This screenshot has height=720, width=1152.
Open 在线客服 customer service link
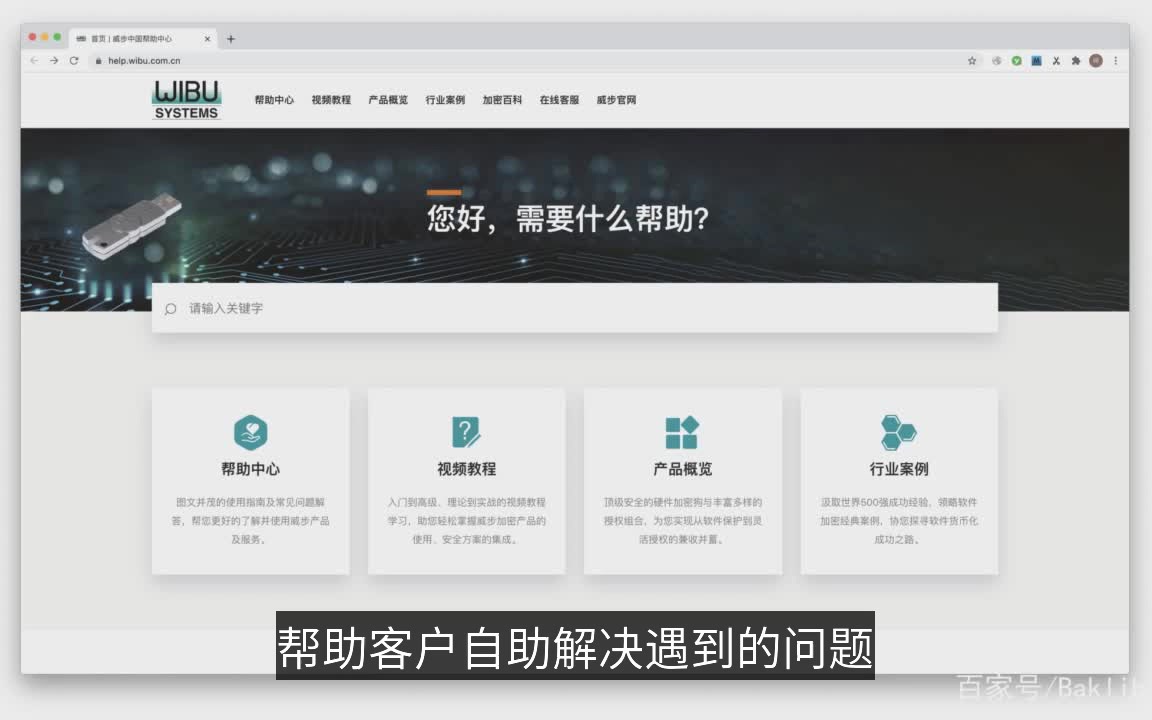coord(559,100)
